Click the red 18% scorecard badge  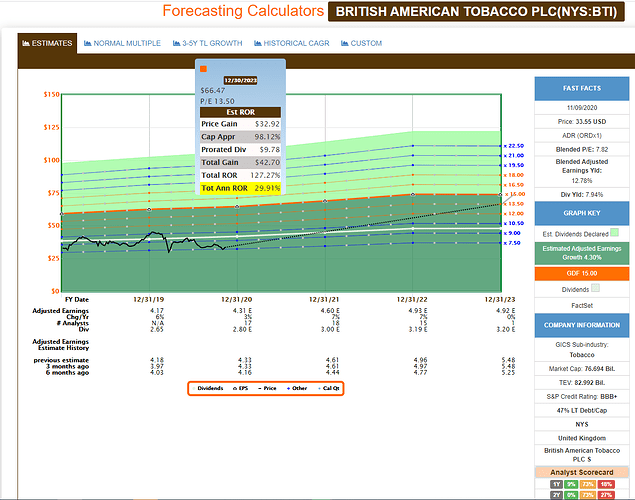(606, 484)
